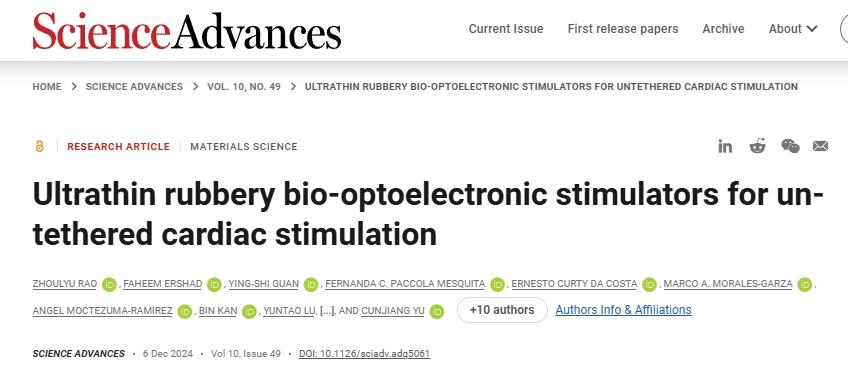Share article through WeChat icon
Screen dimensions: 848x366
tap(790, 146)
